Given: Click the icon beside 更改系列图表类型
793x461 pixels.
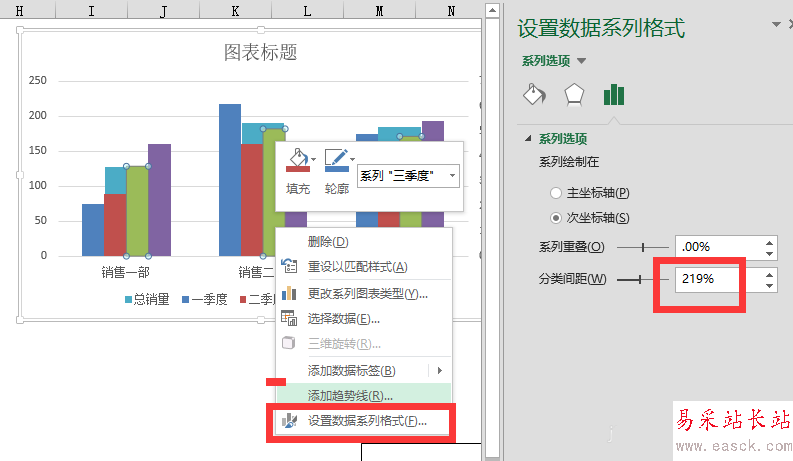Looking at the screenshot, I should coord(289,293).
